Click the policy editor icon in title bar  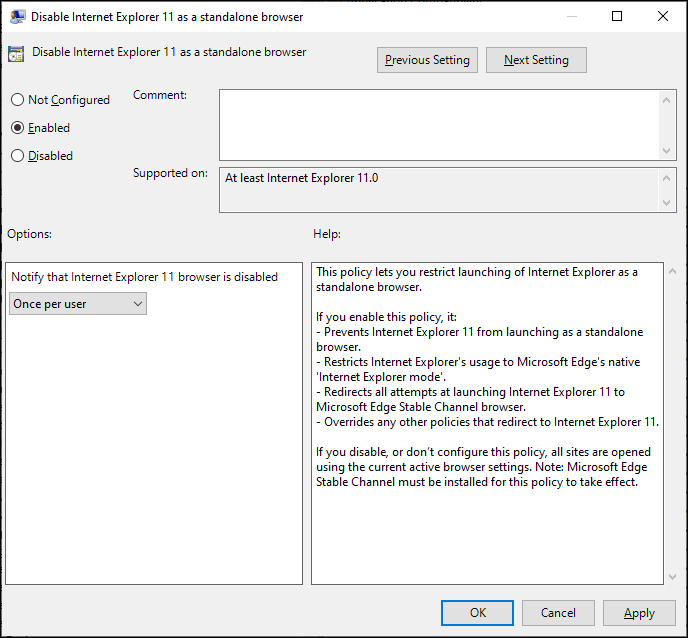coord(18,17)
